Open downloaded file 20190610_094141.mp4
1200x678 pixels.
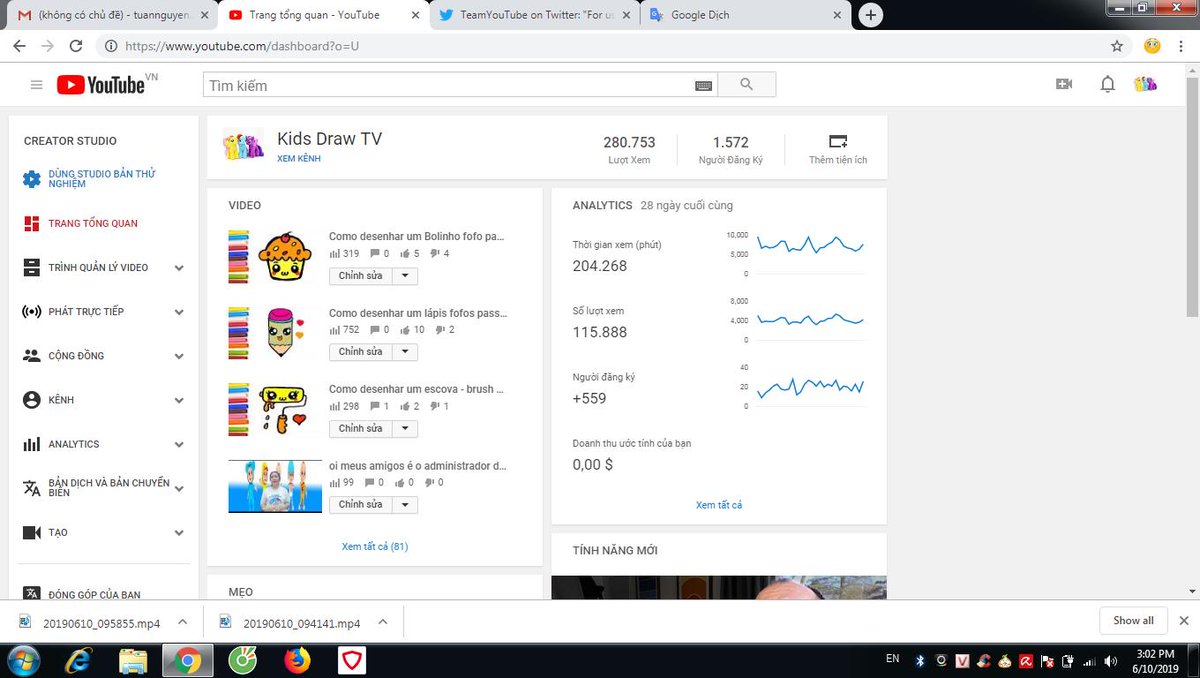pos(301,622)
